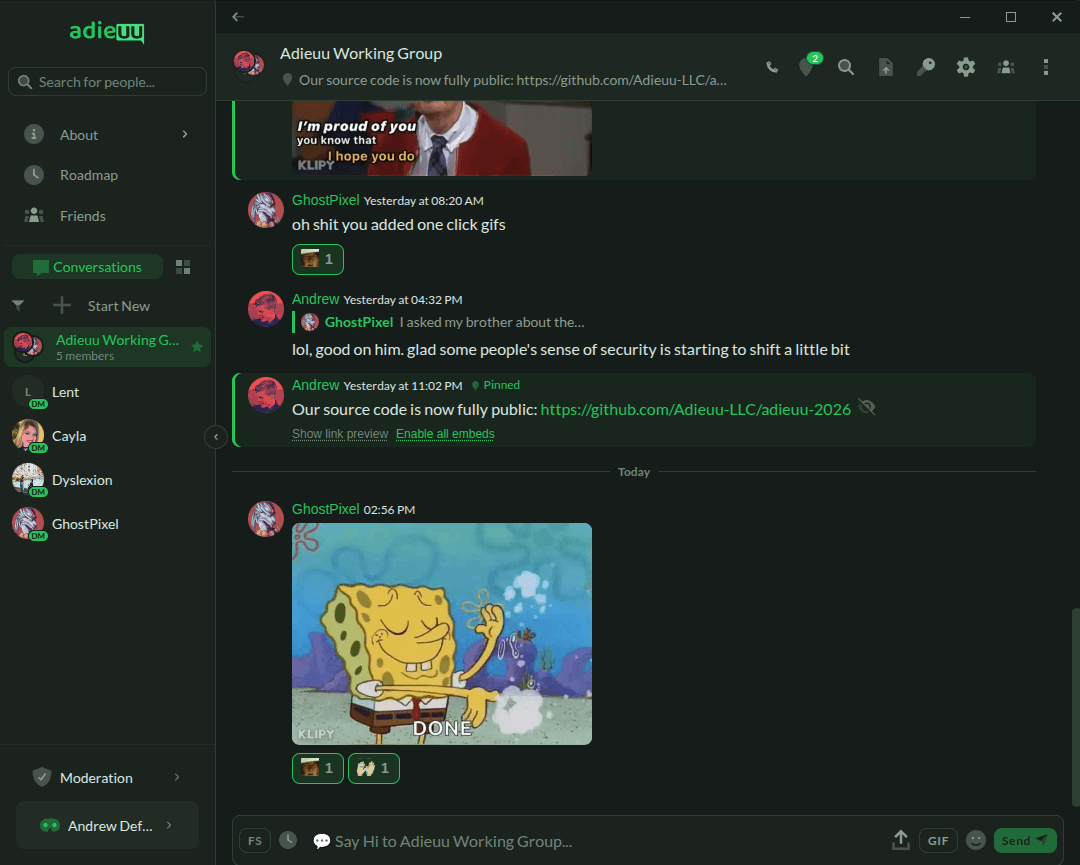Open the Friends page
The width and height of the screenshot is (1080, 865).
pyautogui.click(x=83, y=216)
